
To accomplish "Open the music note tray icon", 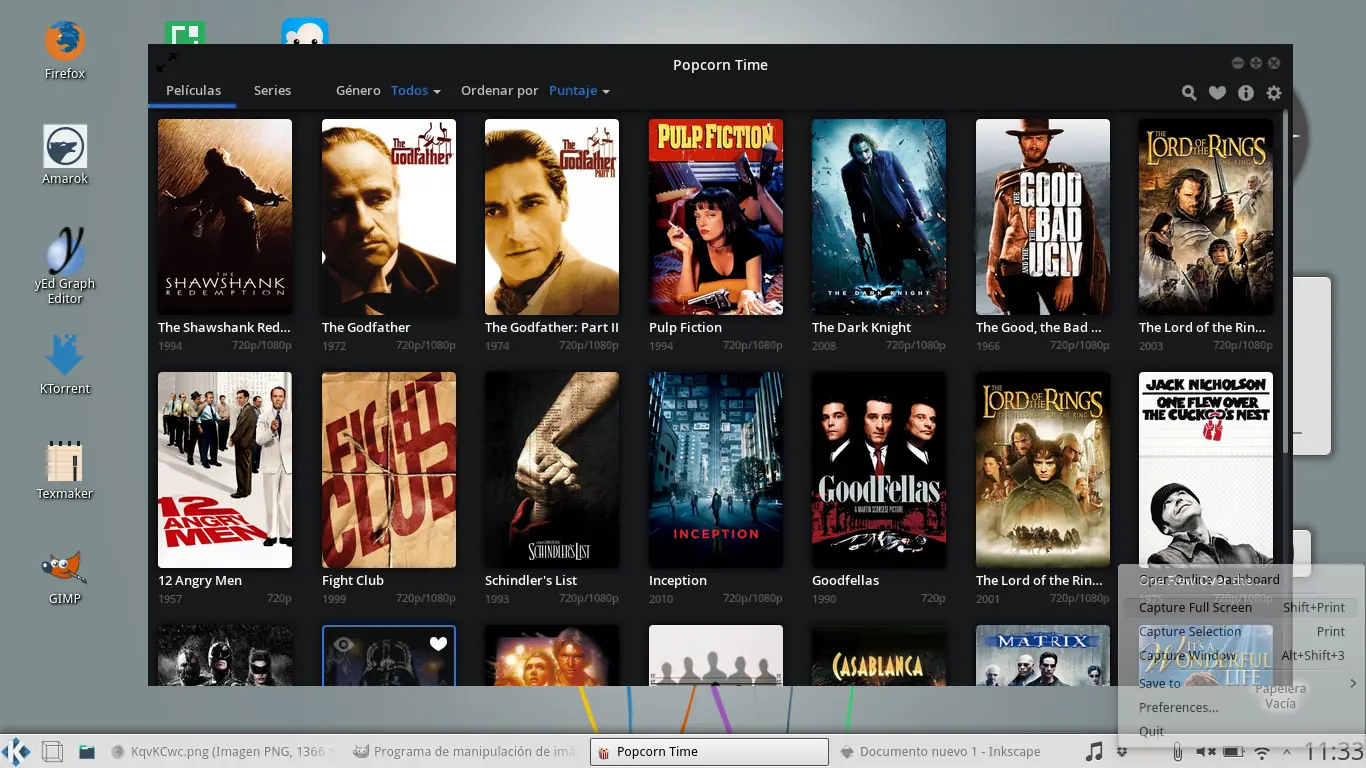I will pyautogui.click(x=1094, y=751).
